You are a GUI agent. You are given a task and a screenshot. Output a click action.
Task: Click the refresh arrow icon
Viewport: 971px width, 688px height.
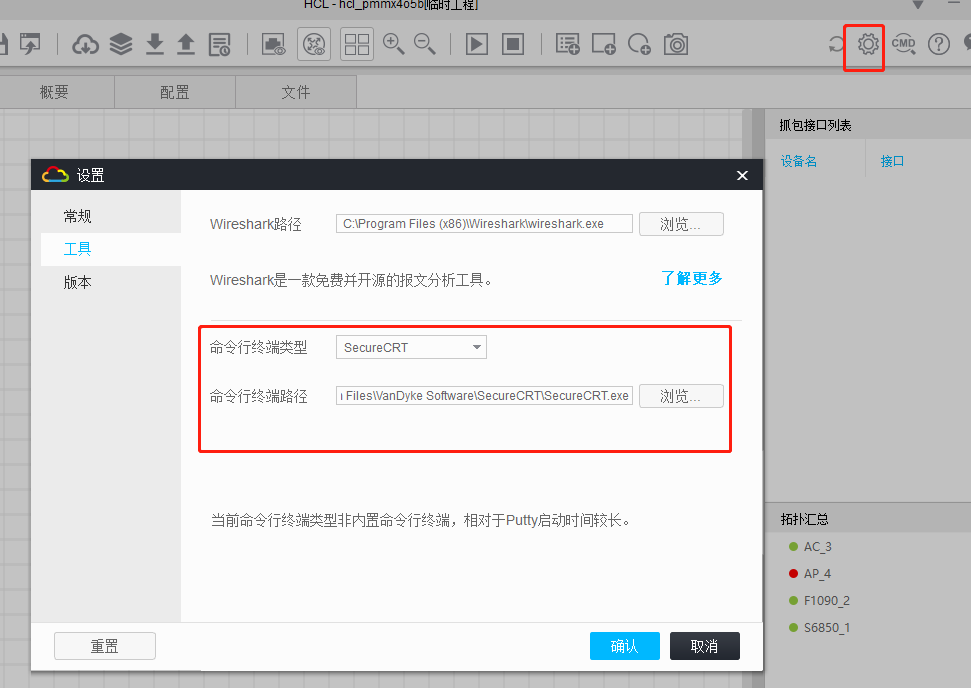tap(836, 45)
